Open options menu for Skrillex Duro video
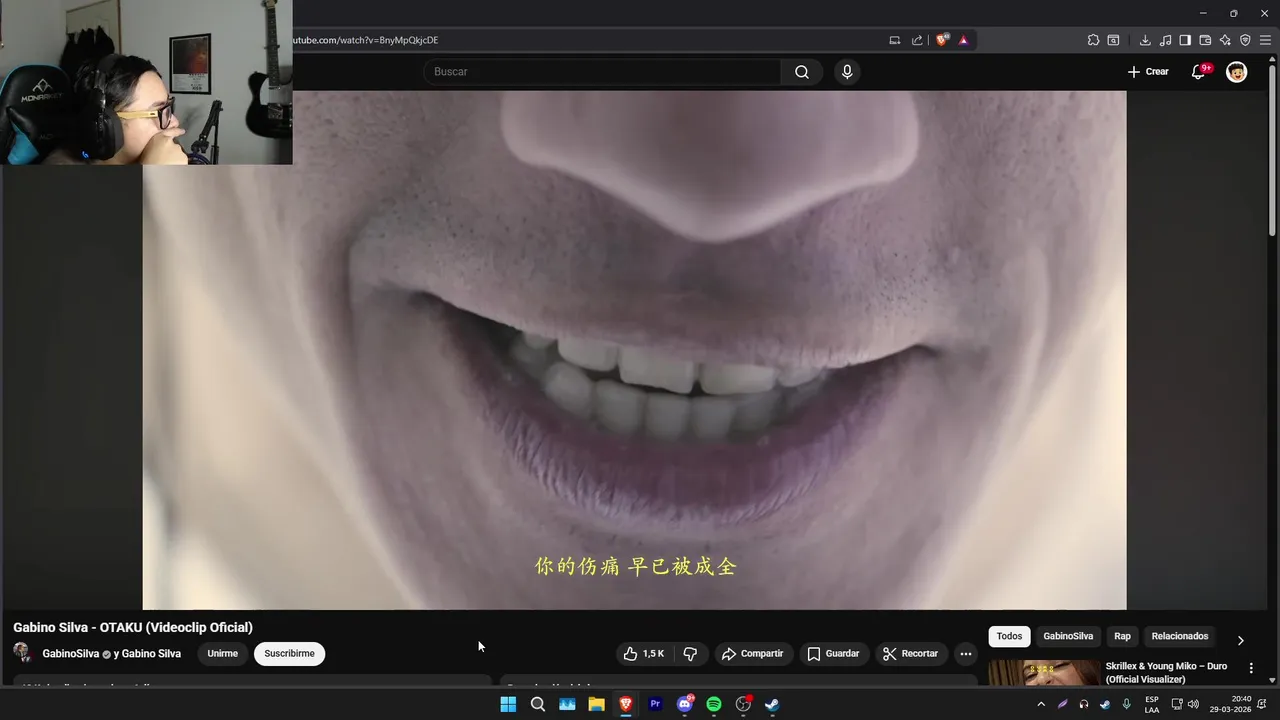 (1250, 667)
